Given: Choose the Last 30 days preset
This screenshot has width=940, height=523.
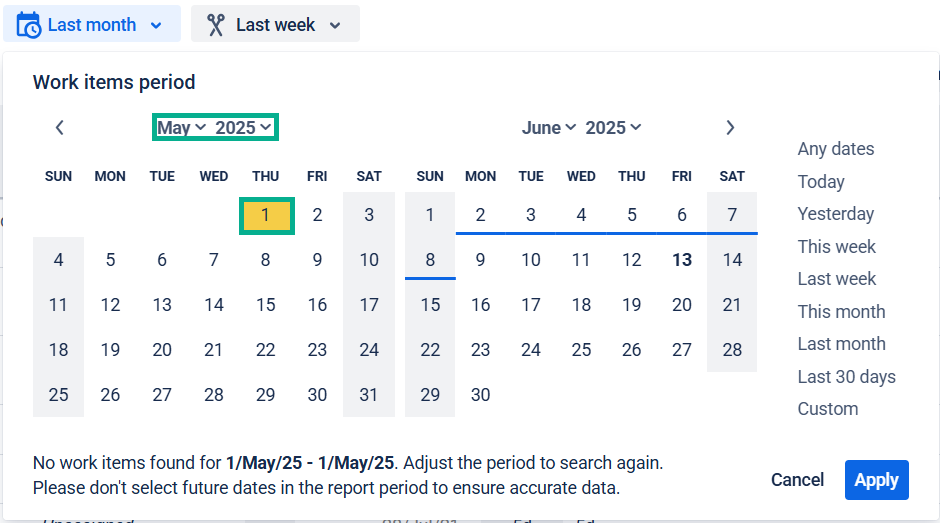Looking at the screenshot, I should [846, 377].
